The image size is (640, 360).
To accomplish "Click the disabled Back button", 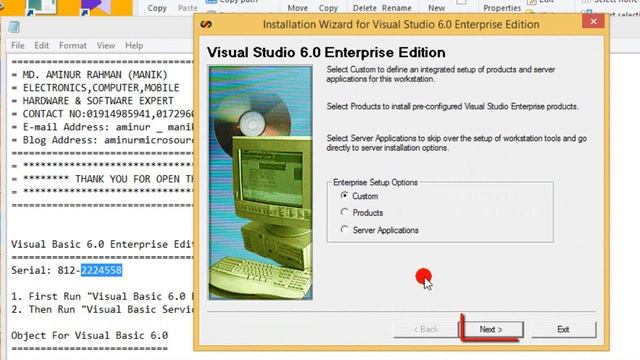I will [426, 329].
